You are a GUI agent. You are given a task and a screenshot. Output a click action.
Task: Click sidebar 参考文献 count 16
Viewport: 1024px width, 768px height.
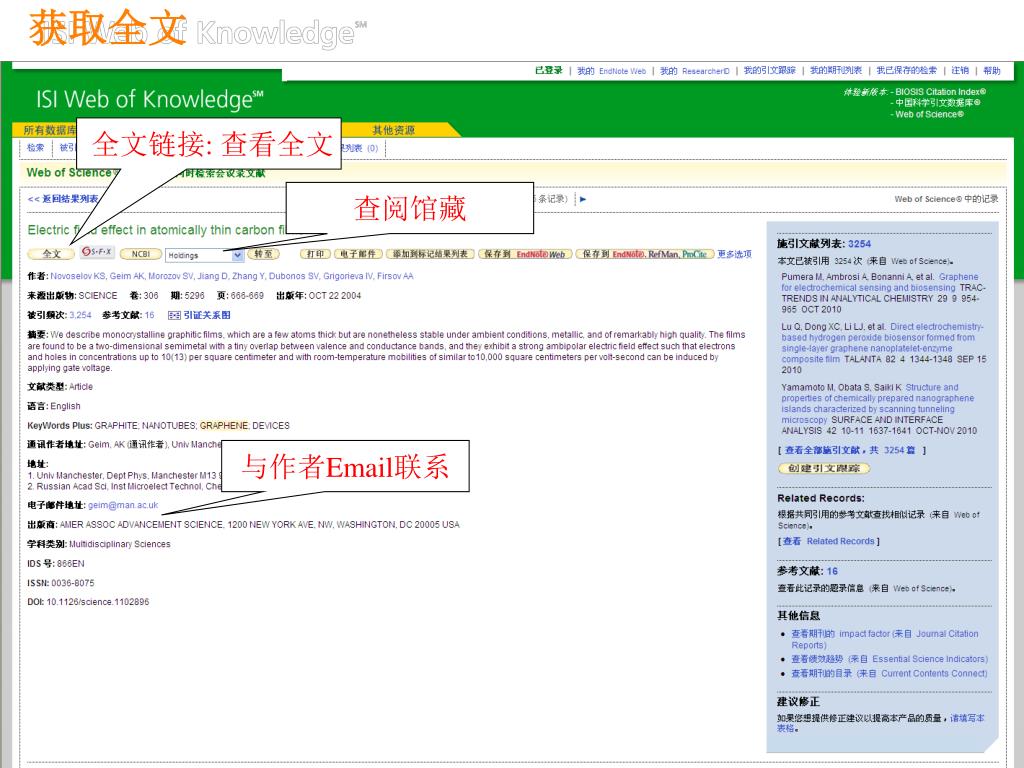pos(832,571)
